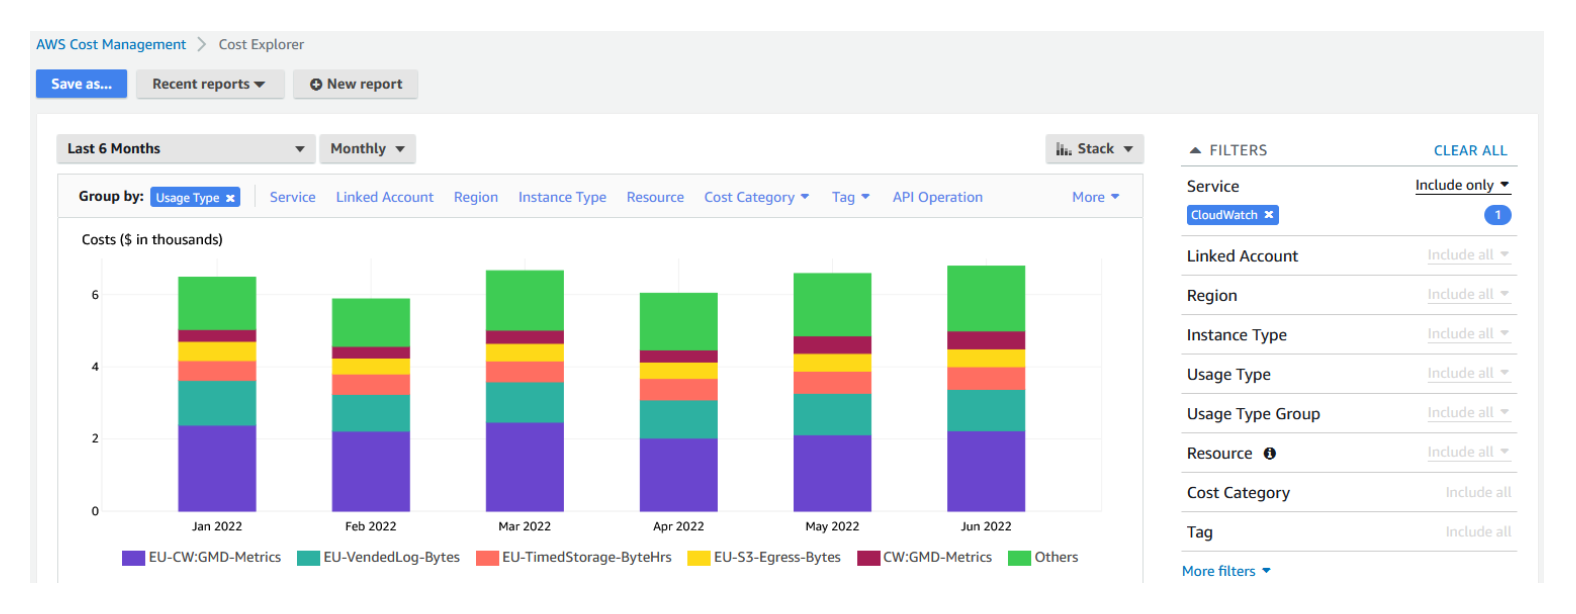Click the Resource filter info icon

1269,453
